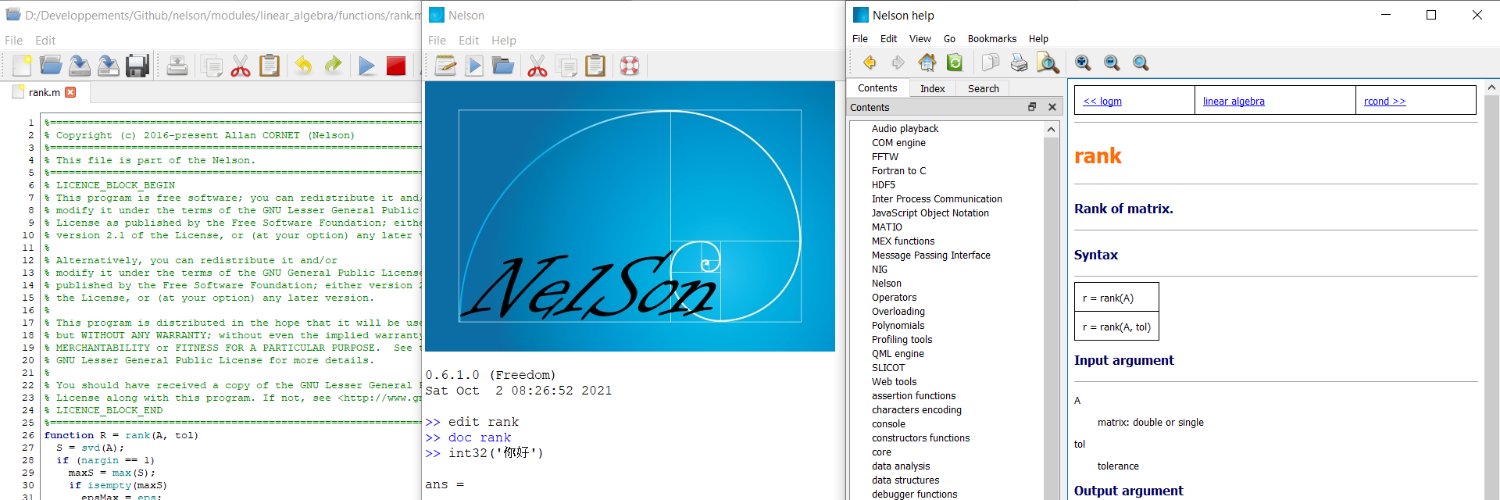Zoom in on the help page
The width and height of the screenshot is (1500, 500).
click(x=1082, y=63)
